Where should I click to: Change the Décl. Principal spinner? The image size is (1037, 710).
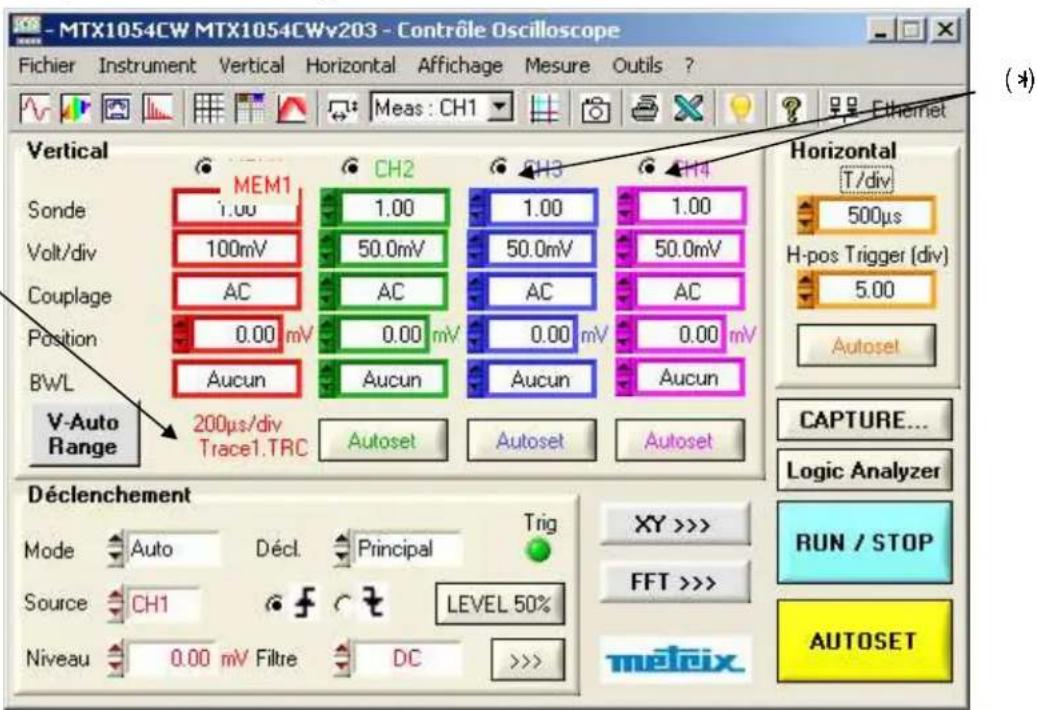(342, 549)
